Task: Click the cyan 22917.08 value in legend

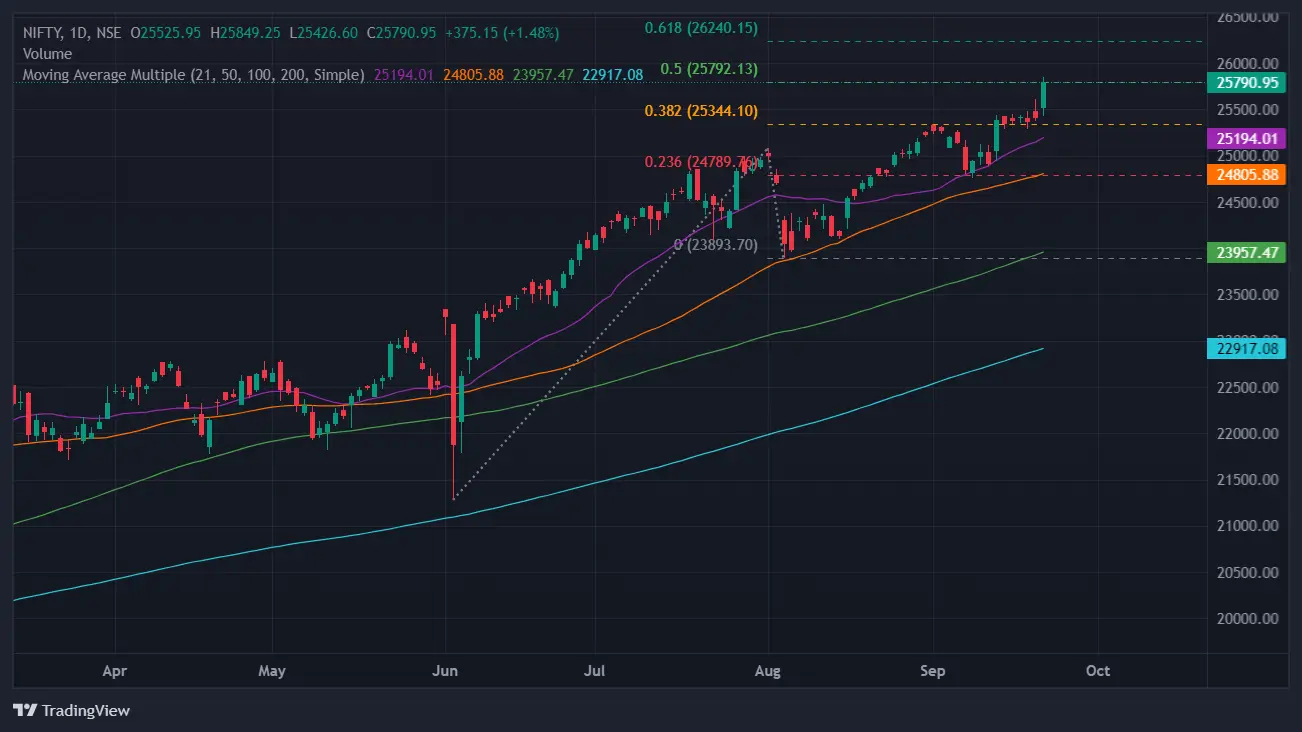Action: tap(612, 75)
